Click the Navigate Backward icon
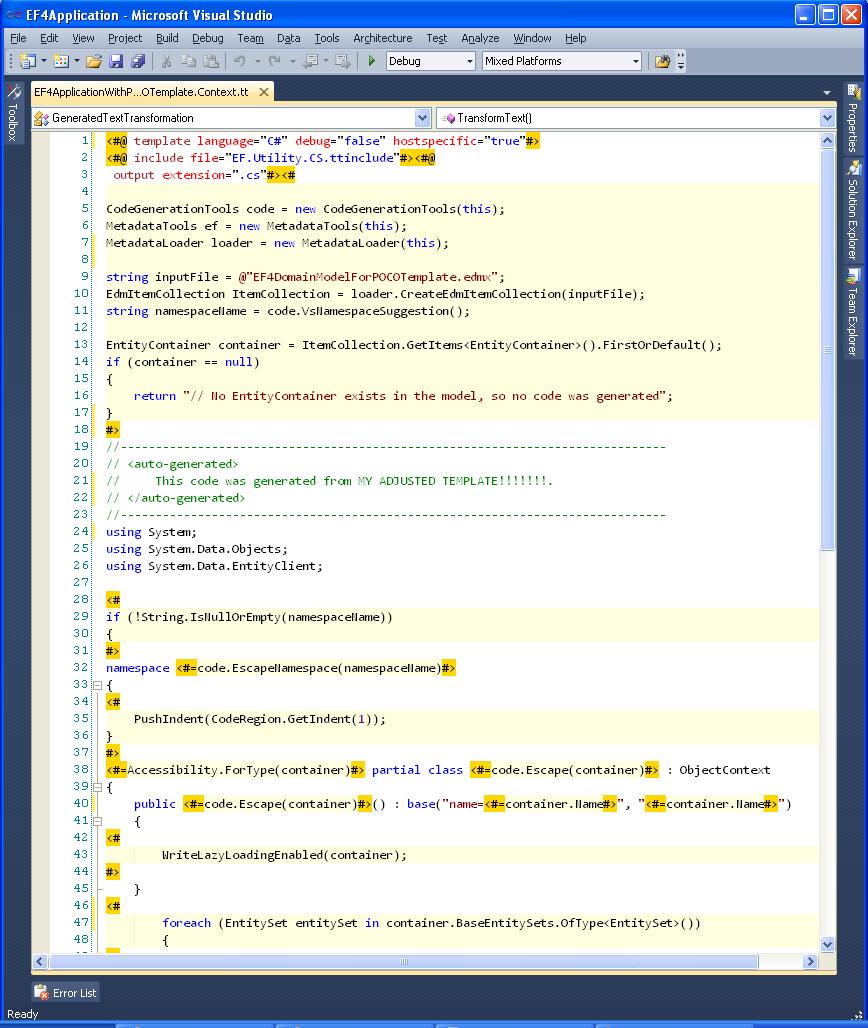This screenshot has width=868, height=1028. 311,61
